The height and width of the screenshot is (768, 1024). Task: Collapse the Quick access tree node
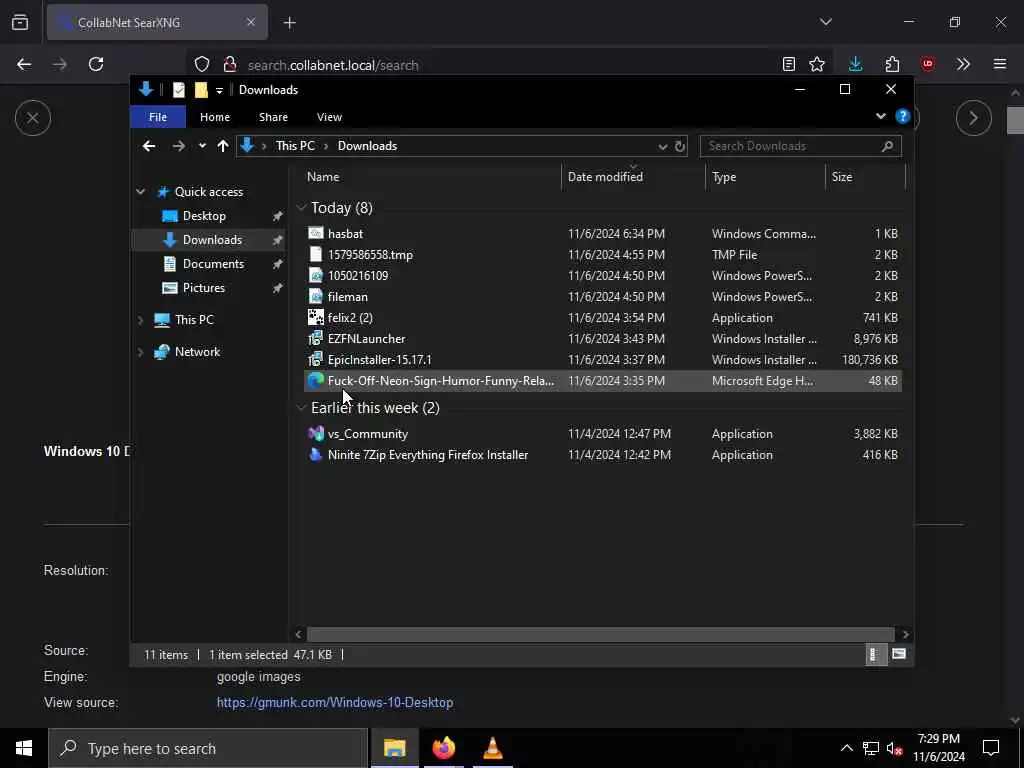click(140, 191)
